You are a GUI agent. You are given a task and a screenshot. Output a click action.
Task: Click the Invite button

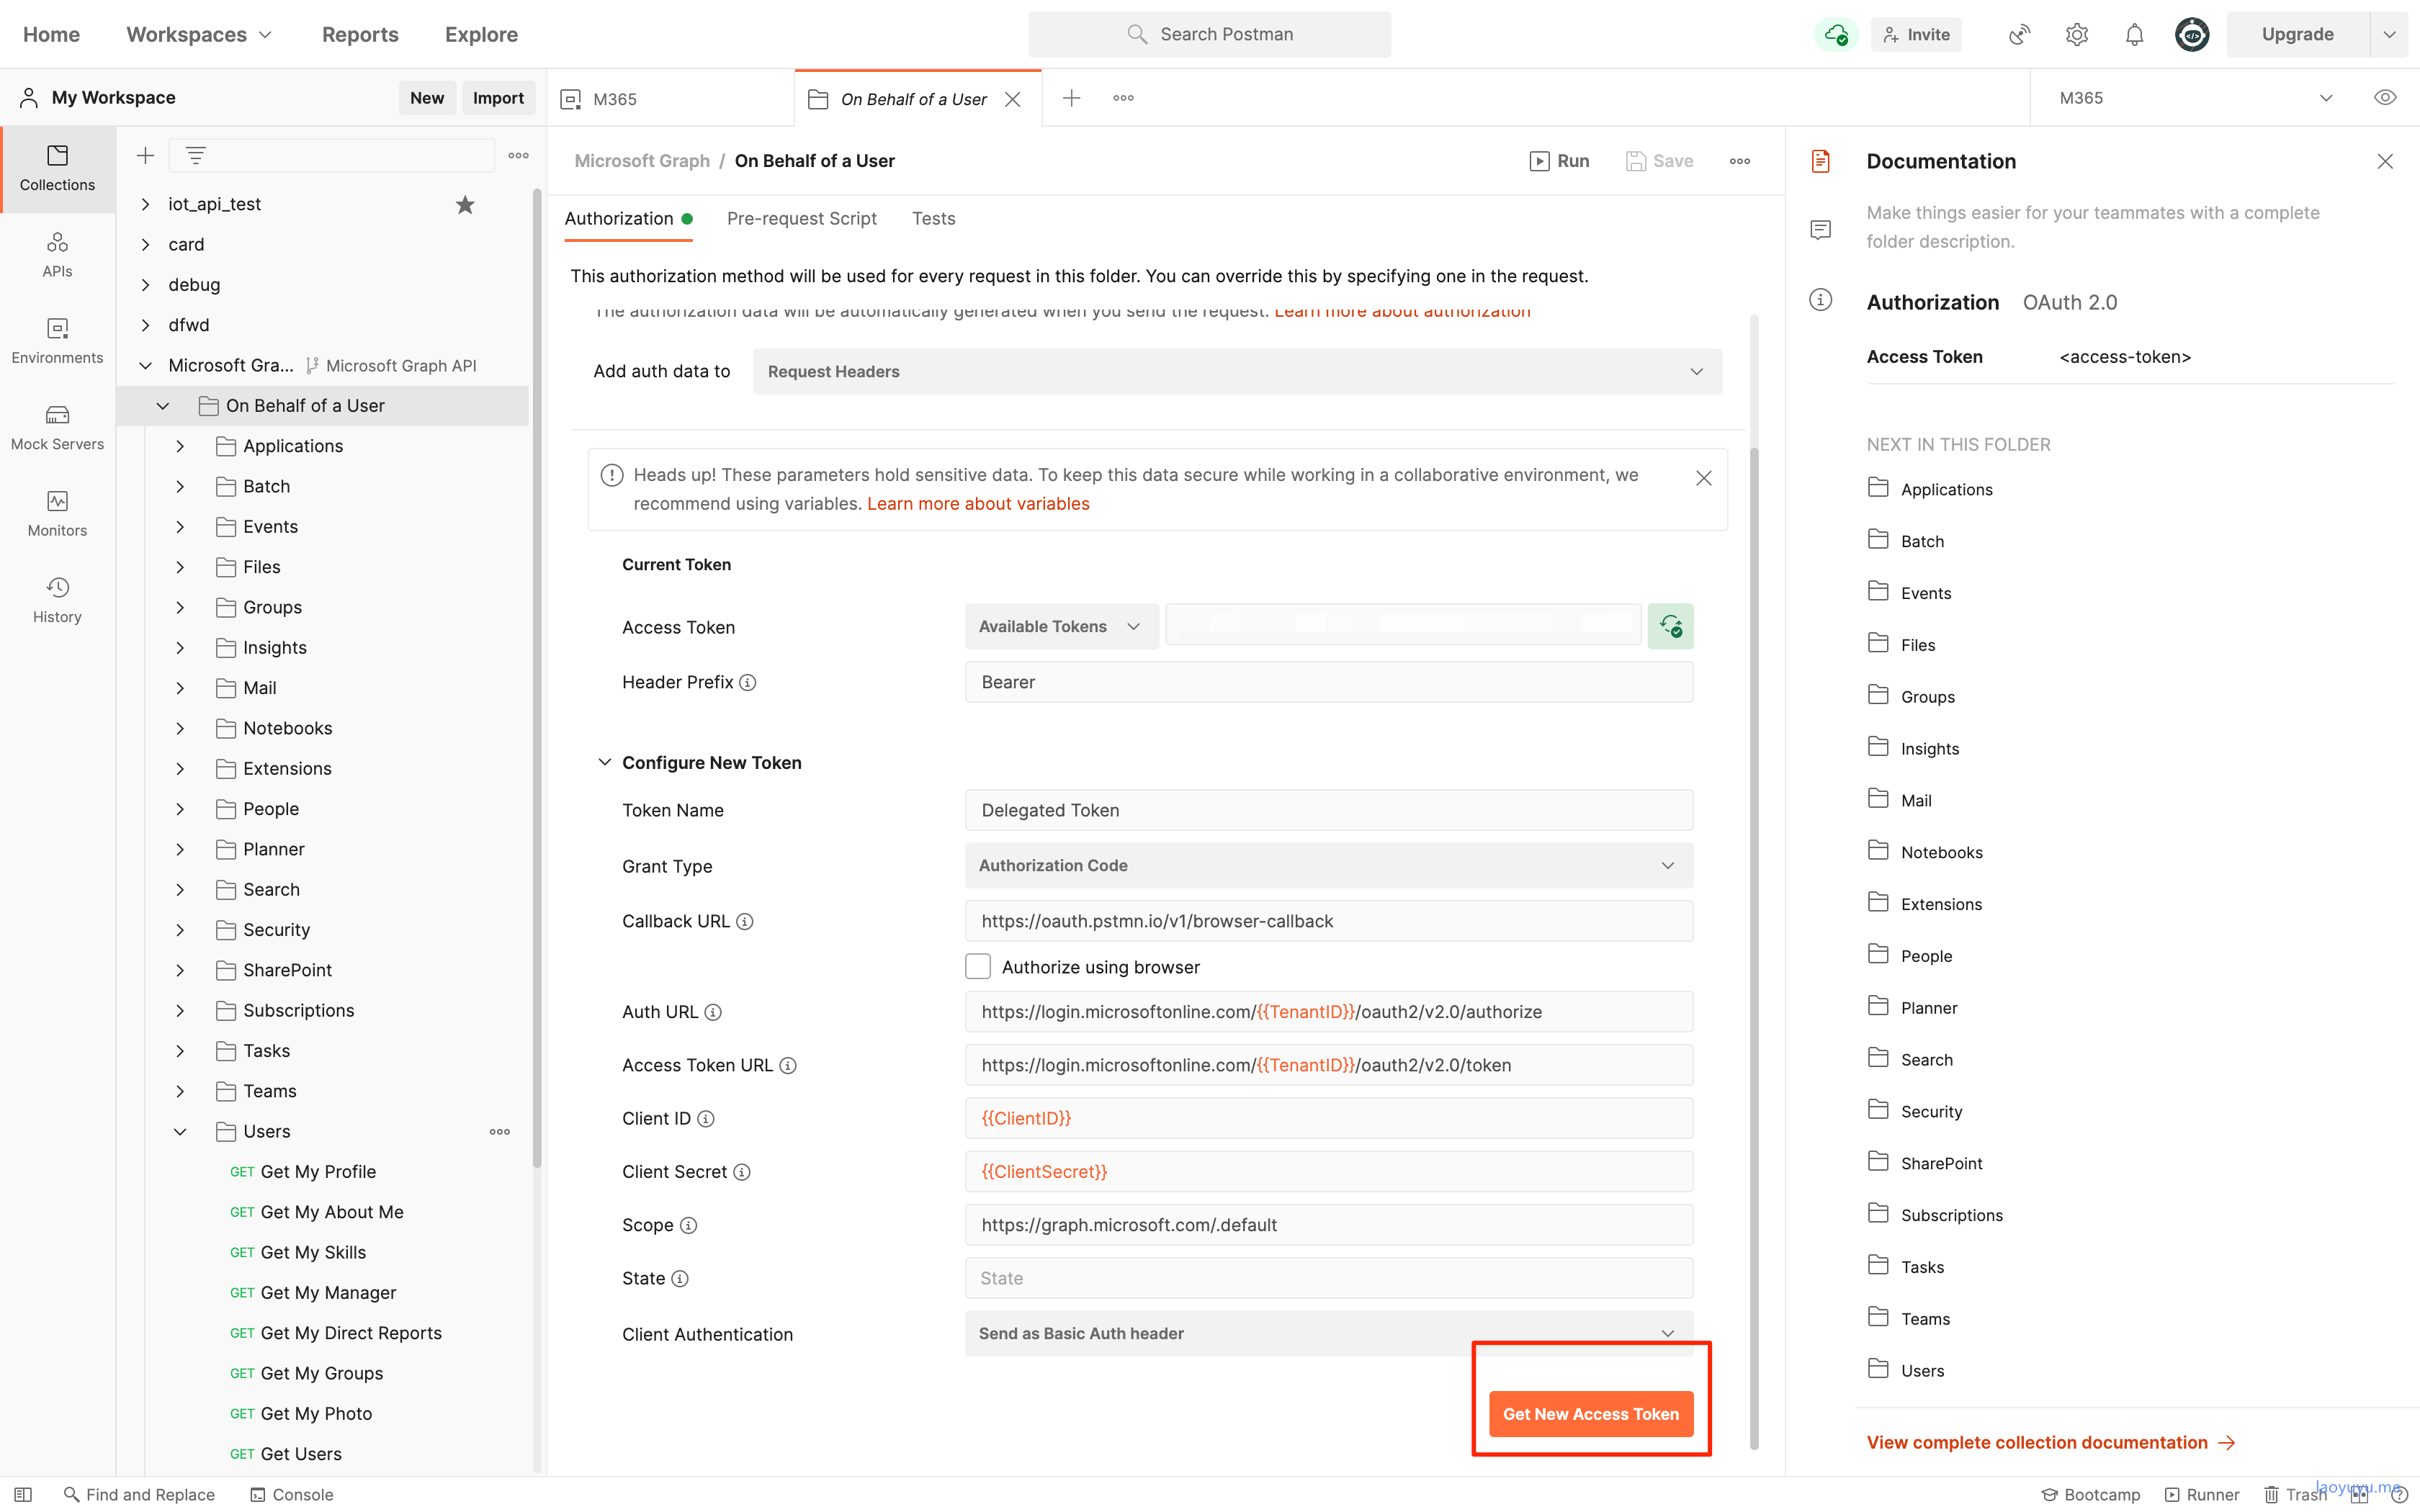tap(1916, 34)
